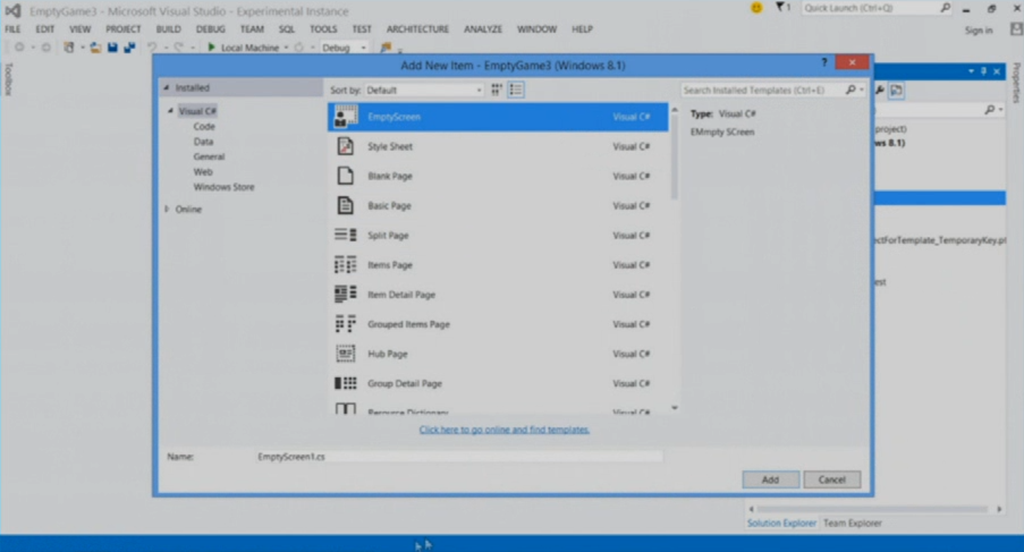Select the Grouped Items Page icon
The image size is (1024, 552).
tap(345, 324)
